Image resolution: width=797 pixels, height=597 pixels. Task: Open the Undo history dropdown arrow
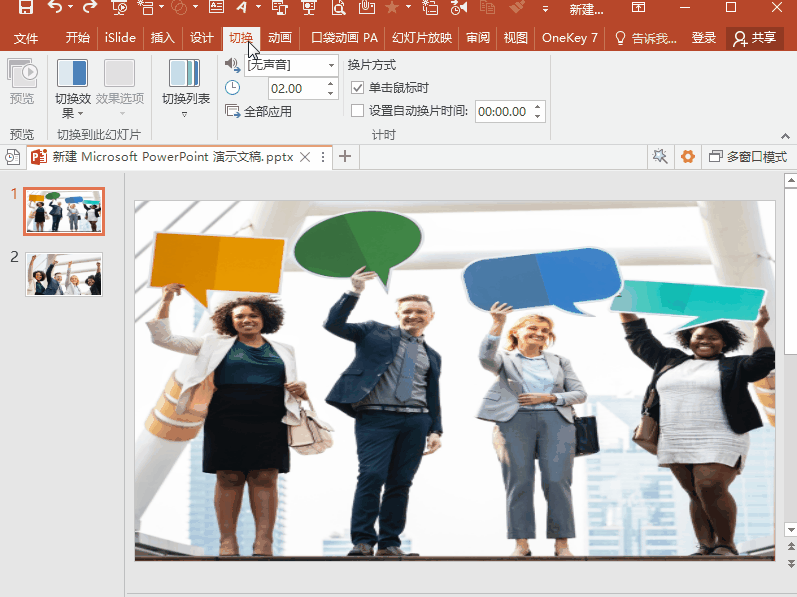tap(71, 7)
